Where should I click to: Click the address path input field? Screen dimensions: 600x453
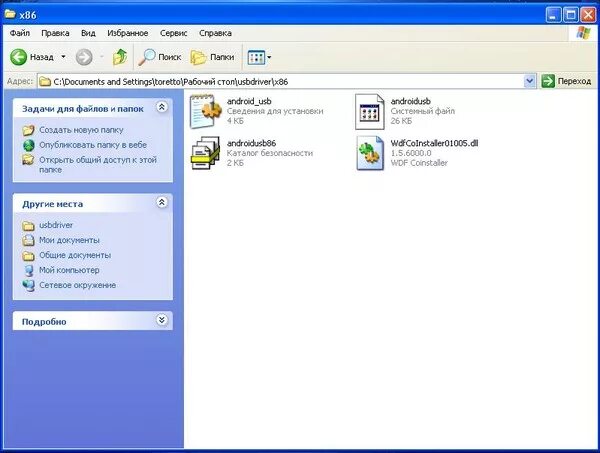pos(287,81)
